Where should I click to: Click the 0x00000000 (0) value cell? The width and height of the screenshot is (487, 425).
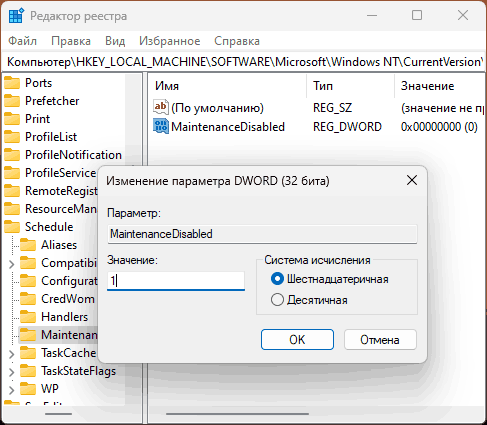(x=439, y=127)
